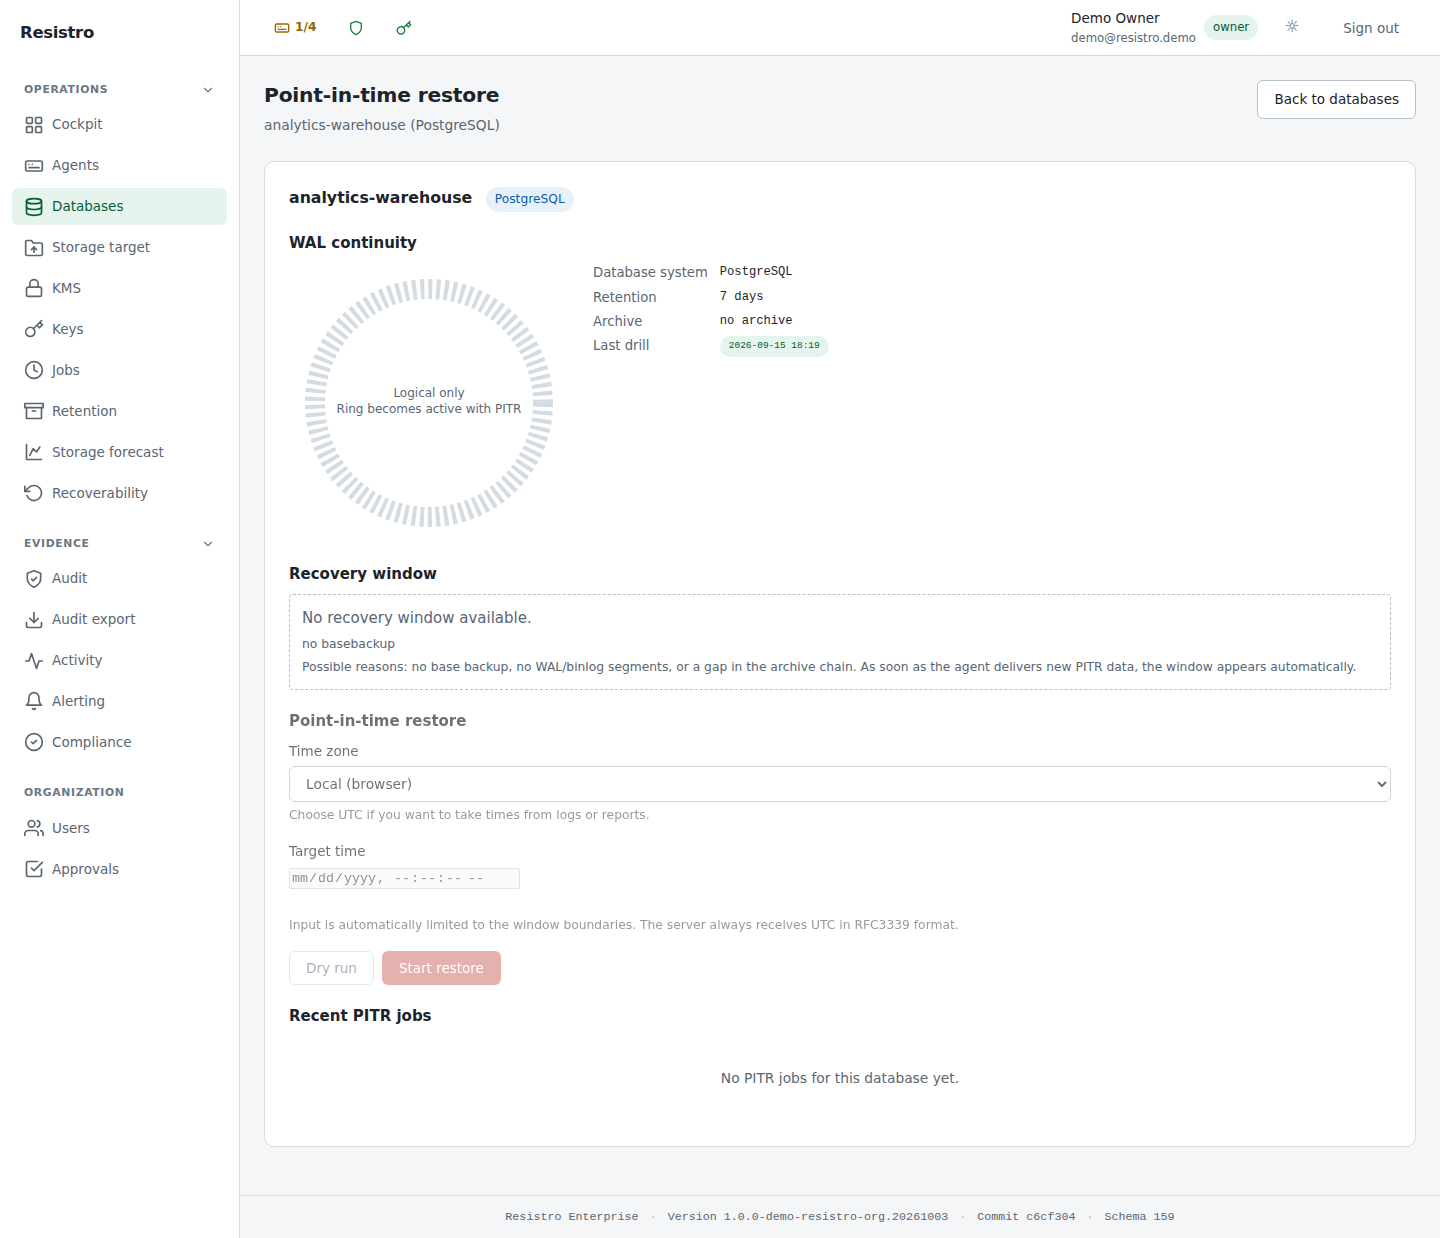Click the Keys key icon in sidebar

(34, 330)
